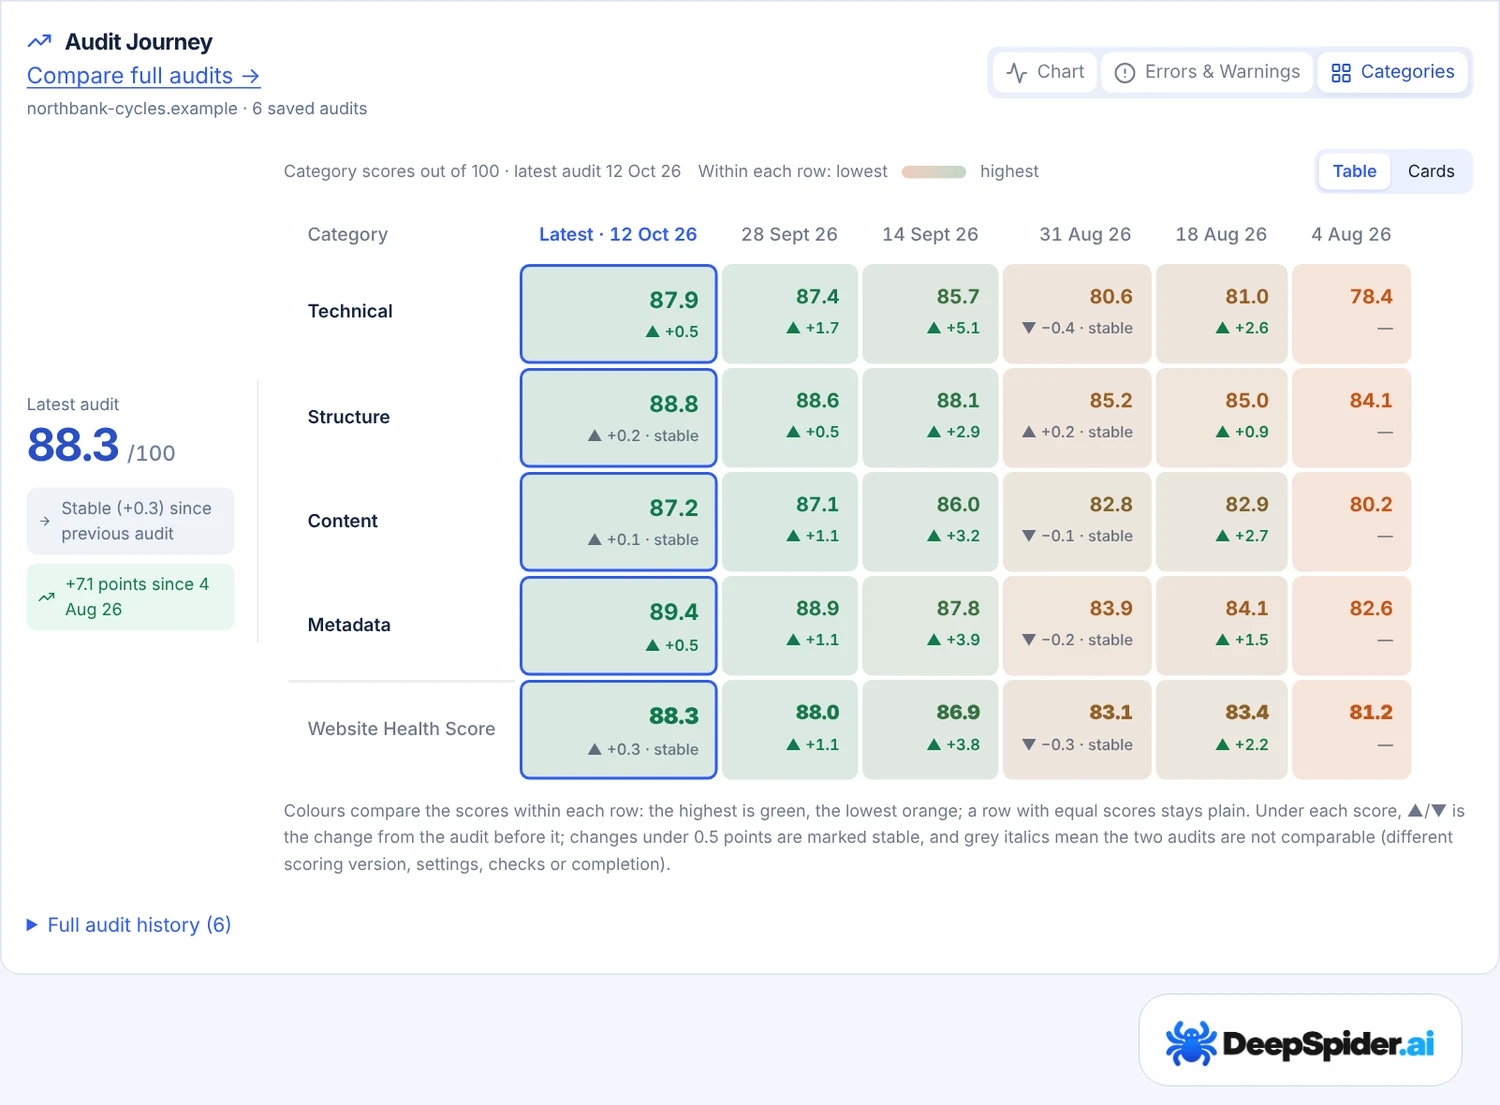Viewport: 1500px width, 1105px height.
Task: Click the Metadata row label
Action: click(x=349, y=625)
